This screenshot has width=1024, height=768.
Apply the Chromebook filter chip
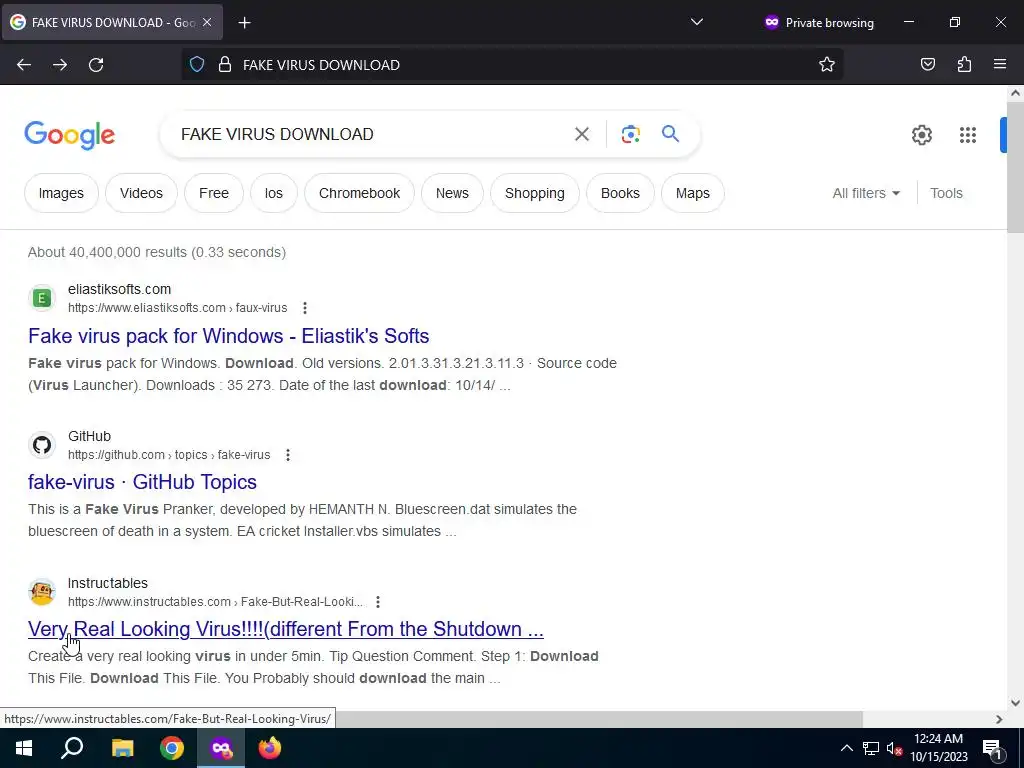pos(359,193)
